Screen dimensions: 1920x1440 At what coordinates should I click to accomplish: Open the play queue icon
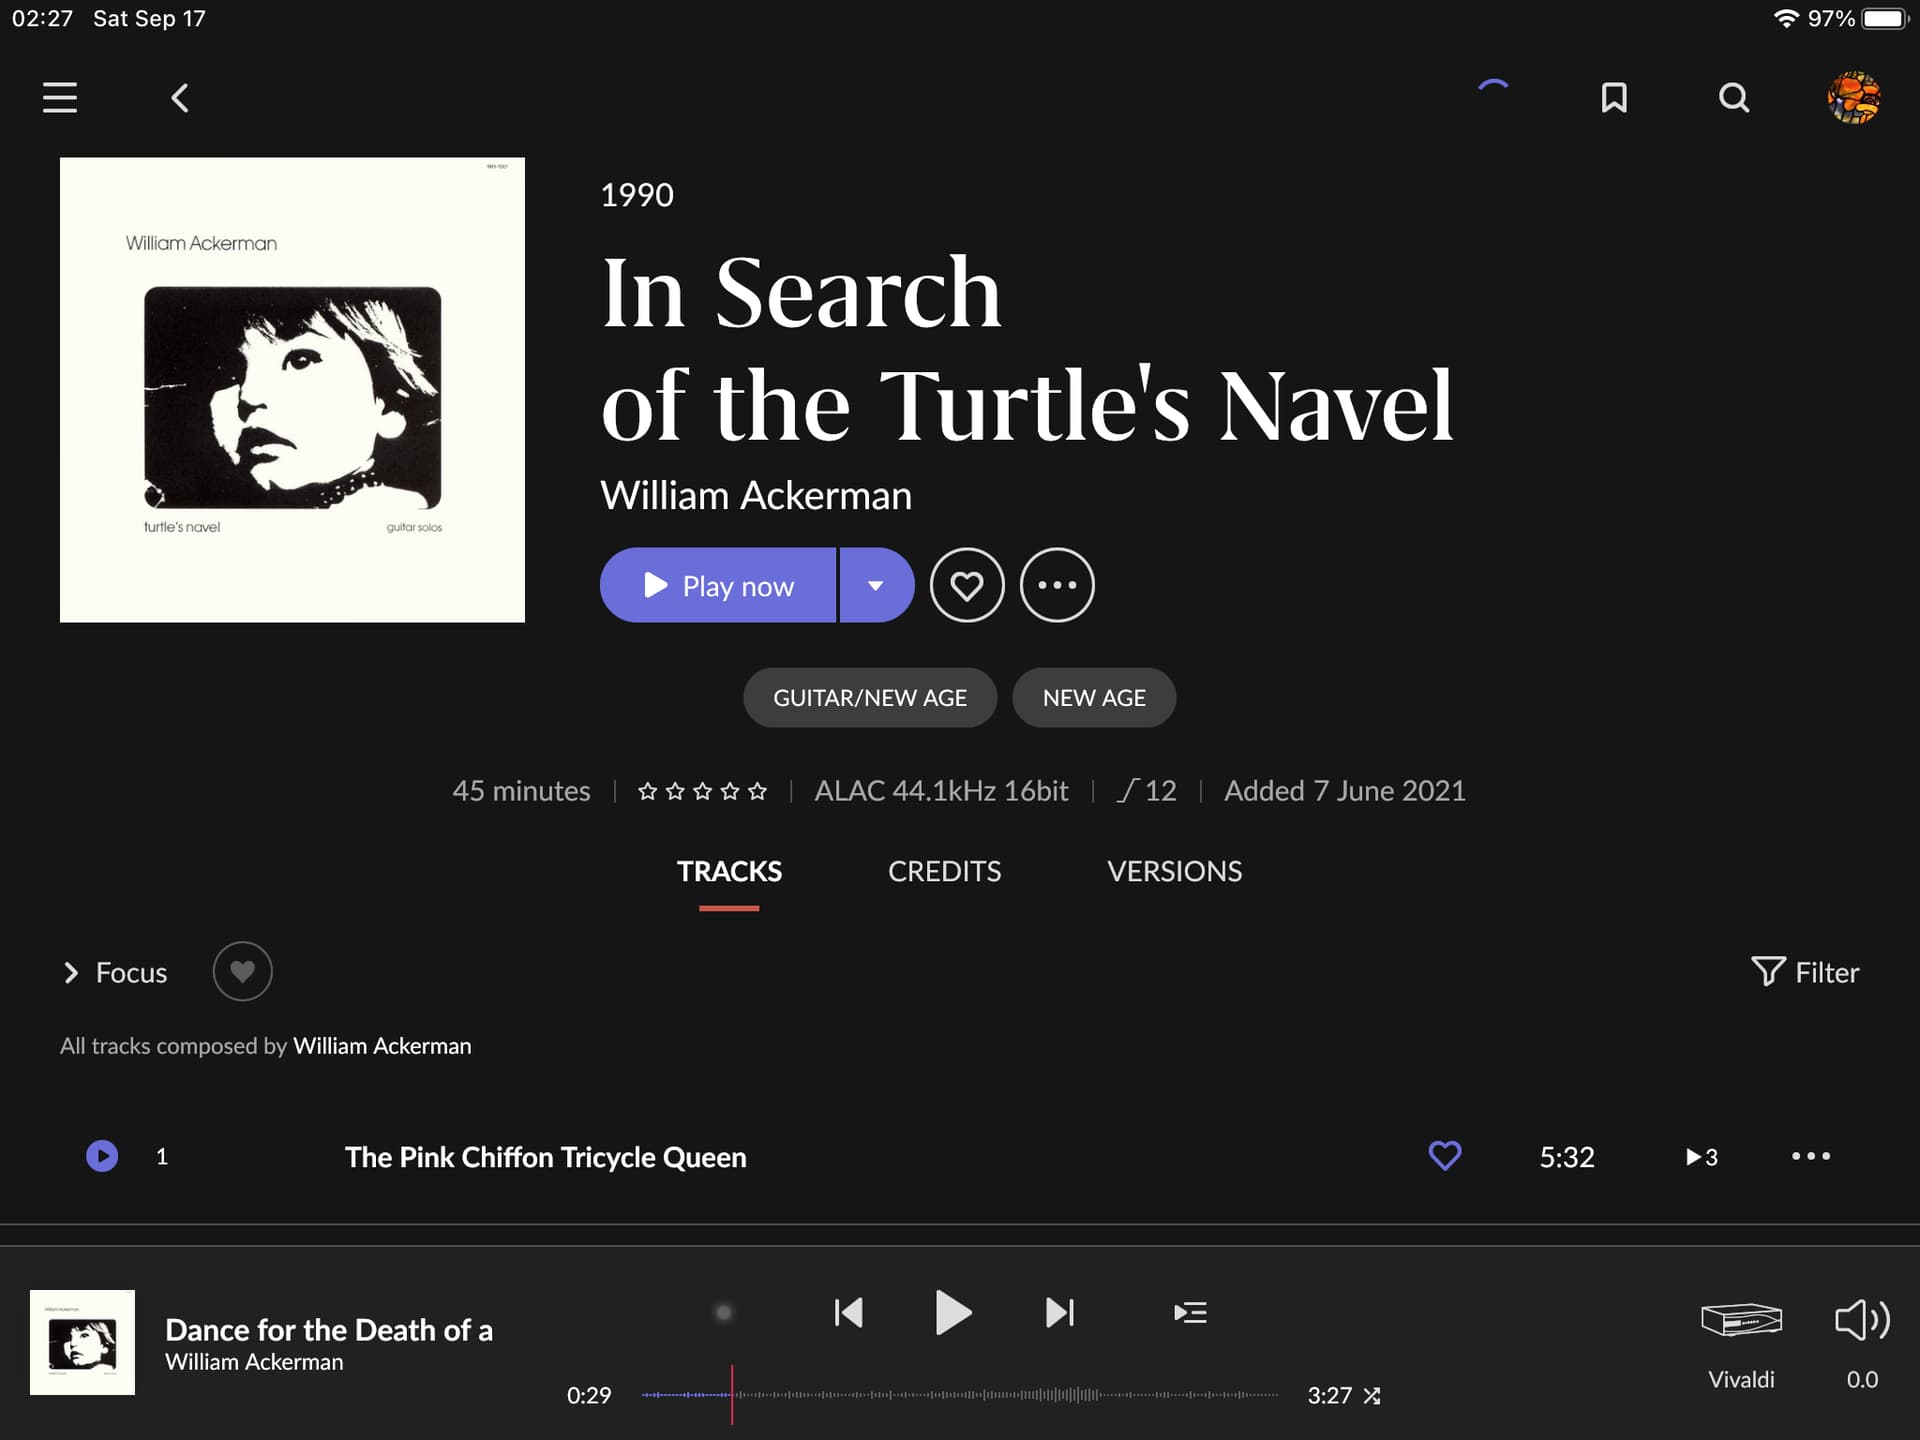click(x=1190, y=1312)
